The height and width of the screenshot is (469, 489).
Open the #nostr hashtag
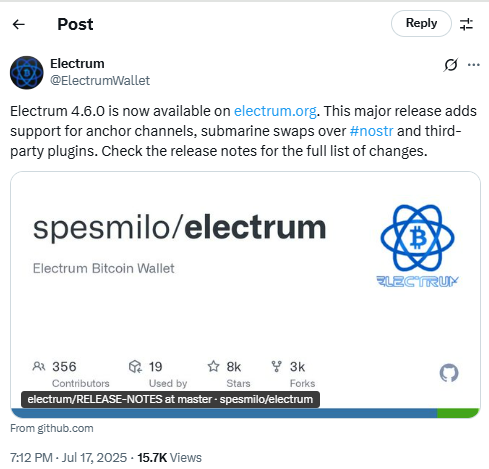coord(371,131)
